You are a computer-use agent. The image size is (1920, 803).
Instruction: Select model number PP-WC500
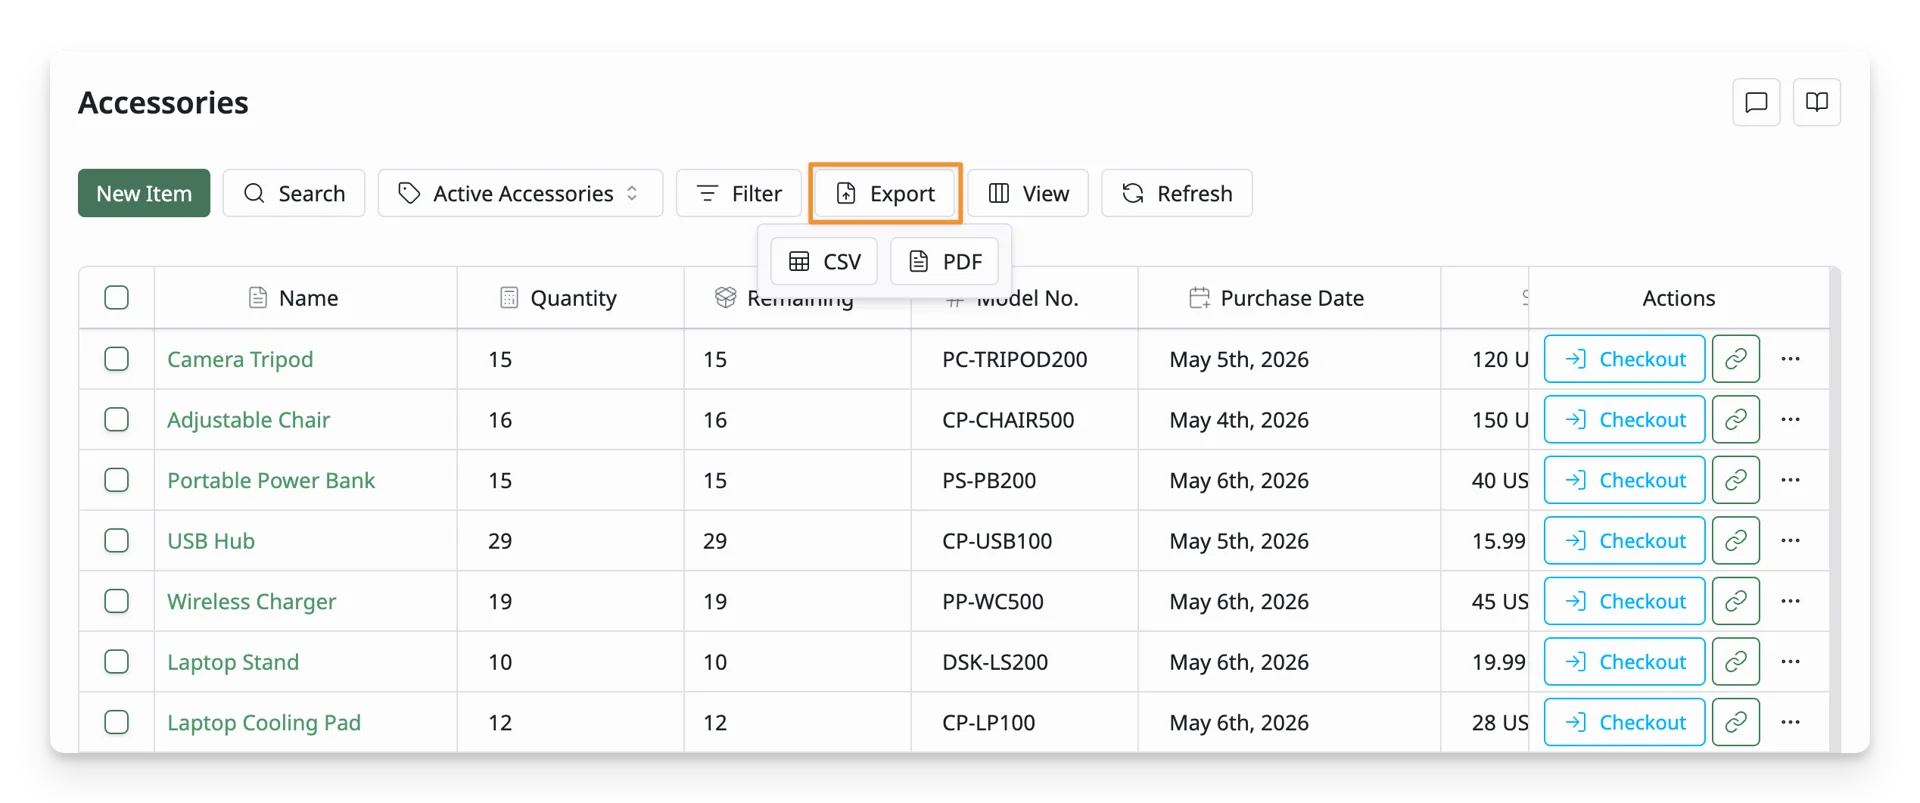click(x=992, y=601)
